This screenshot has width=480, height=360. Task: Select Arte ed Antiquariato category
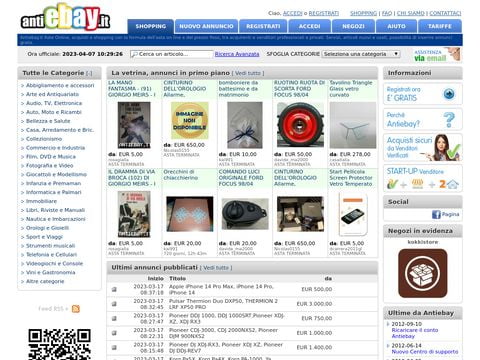(52, 94)
